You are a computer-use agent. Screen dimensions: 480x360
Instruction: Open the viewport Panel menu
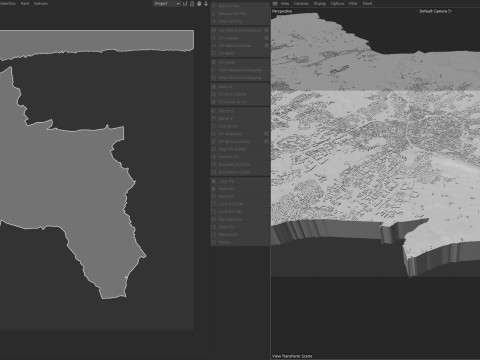coord(367,4)
